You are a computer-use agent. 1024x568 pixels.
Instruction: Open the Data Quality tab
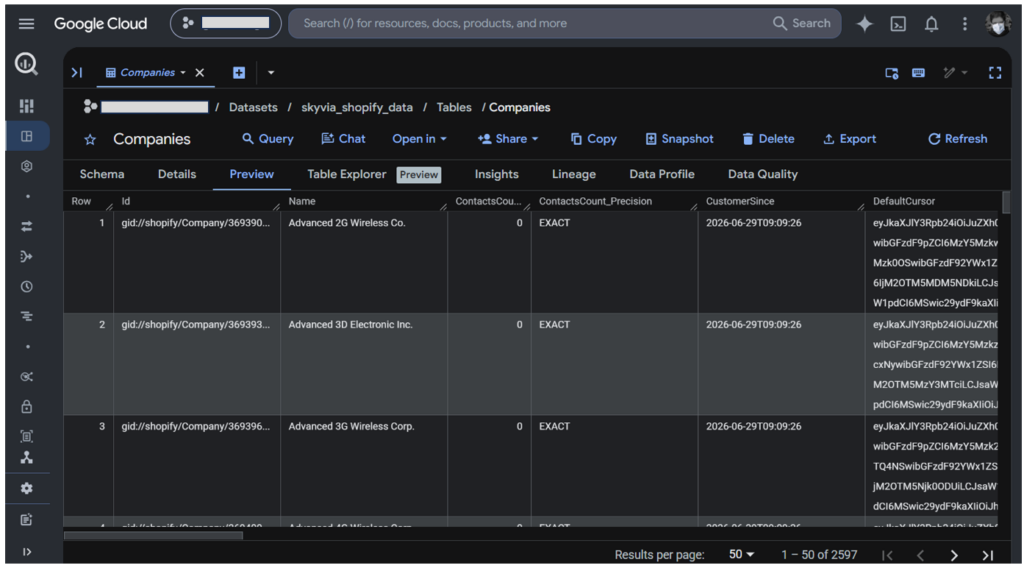[763, 174]
